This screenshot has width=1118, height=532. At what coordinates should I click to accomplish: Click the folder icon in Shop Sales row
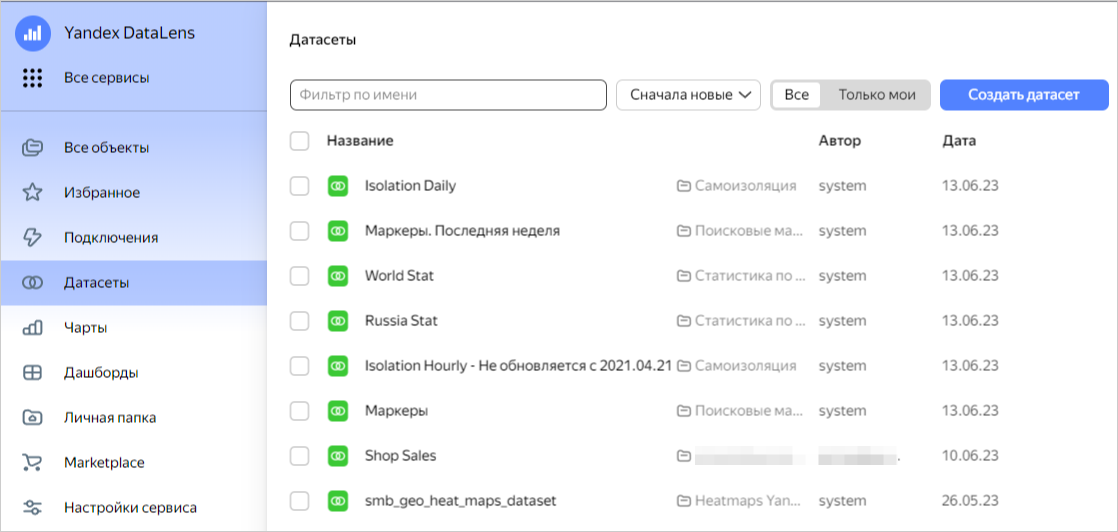(x=684, y=456)
